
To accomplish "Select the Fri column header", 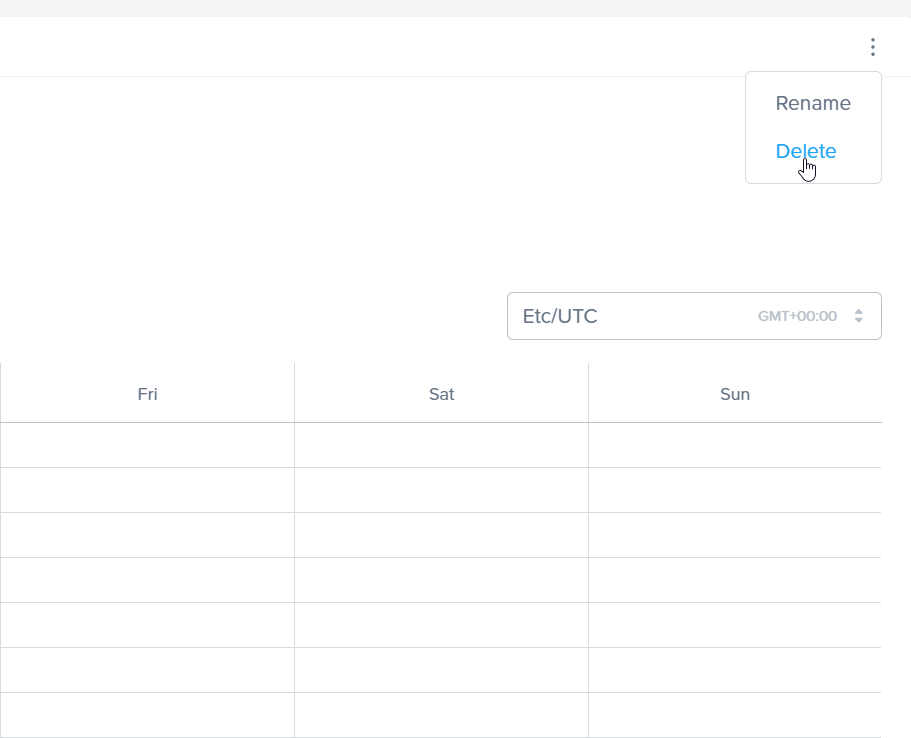I will 147,394.
